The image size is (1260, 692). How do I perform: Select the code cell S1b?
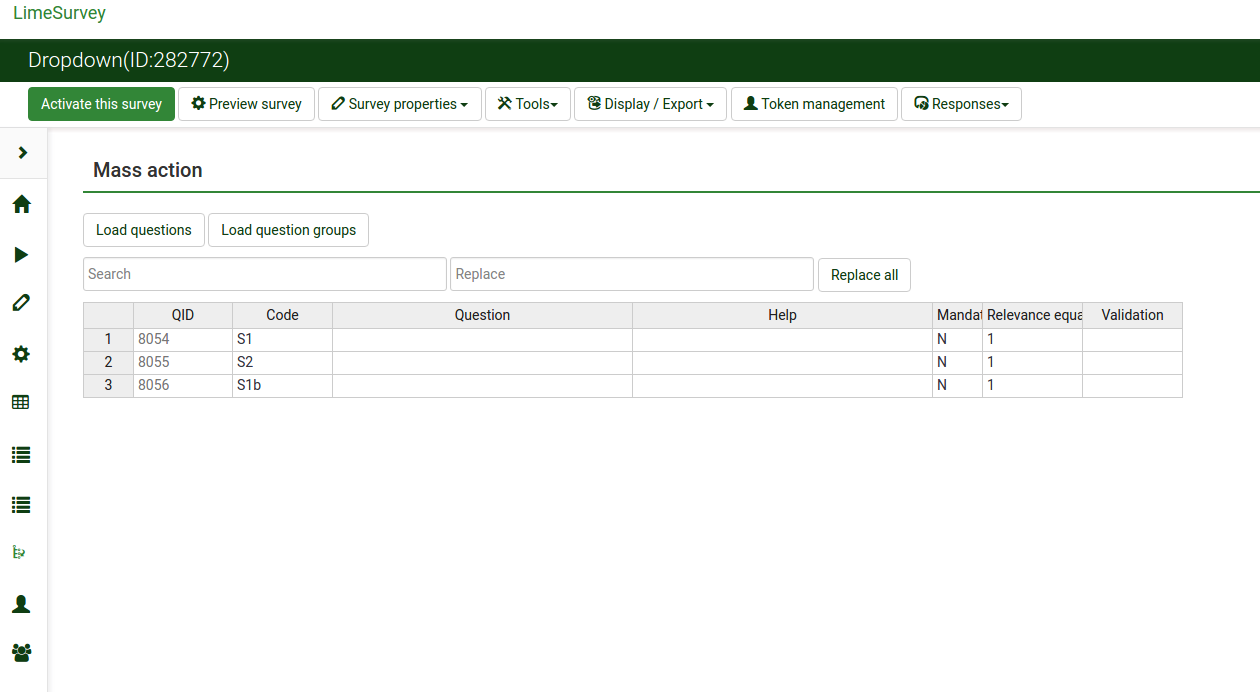pyautogui.click(x=282, y=386)
